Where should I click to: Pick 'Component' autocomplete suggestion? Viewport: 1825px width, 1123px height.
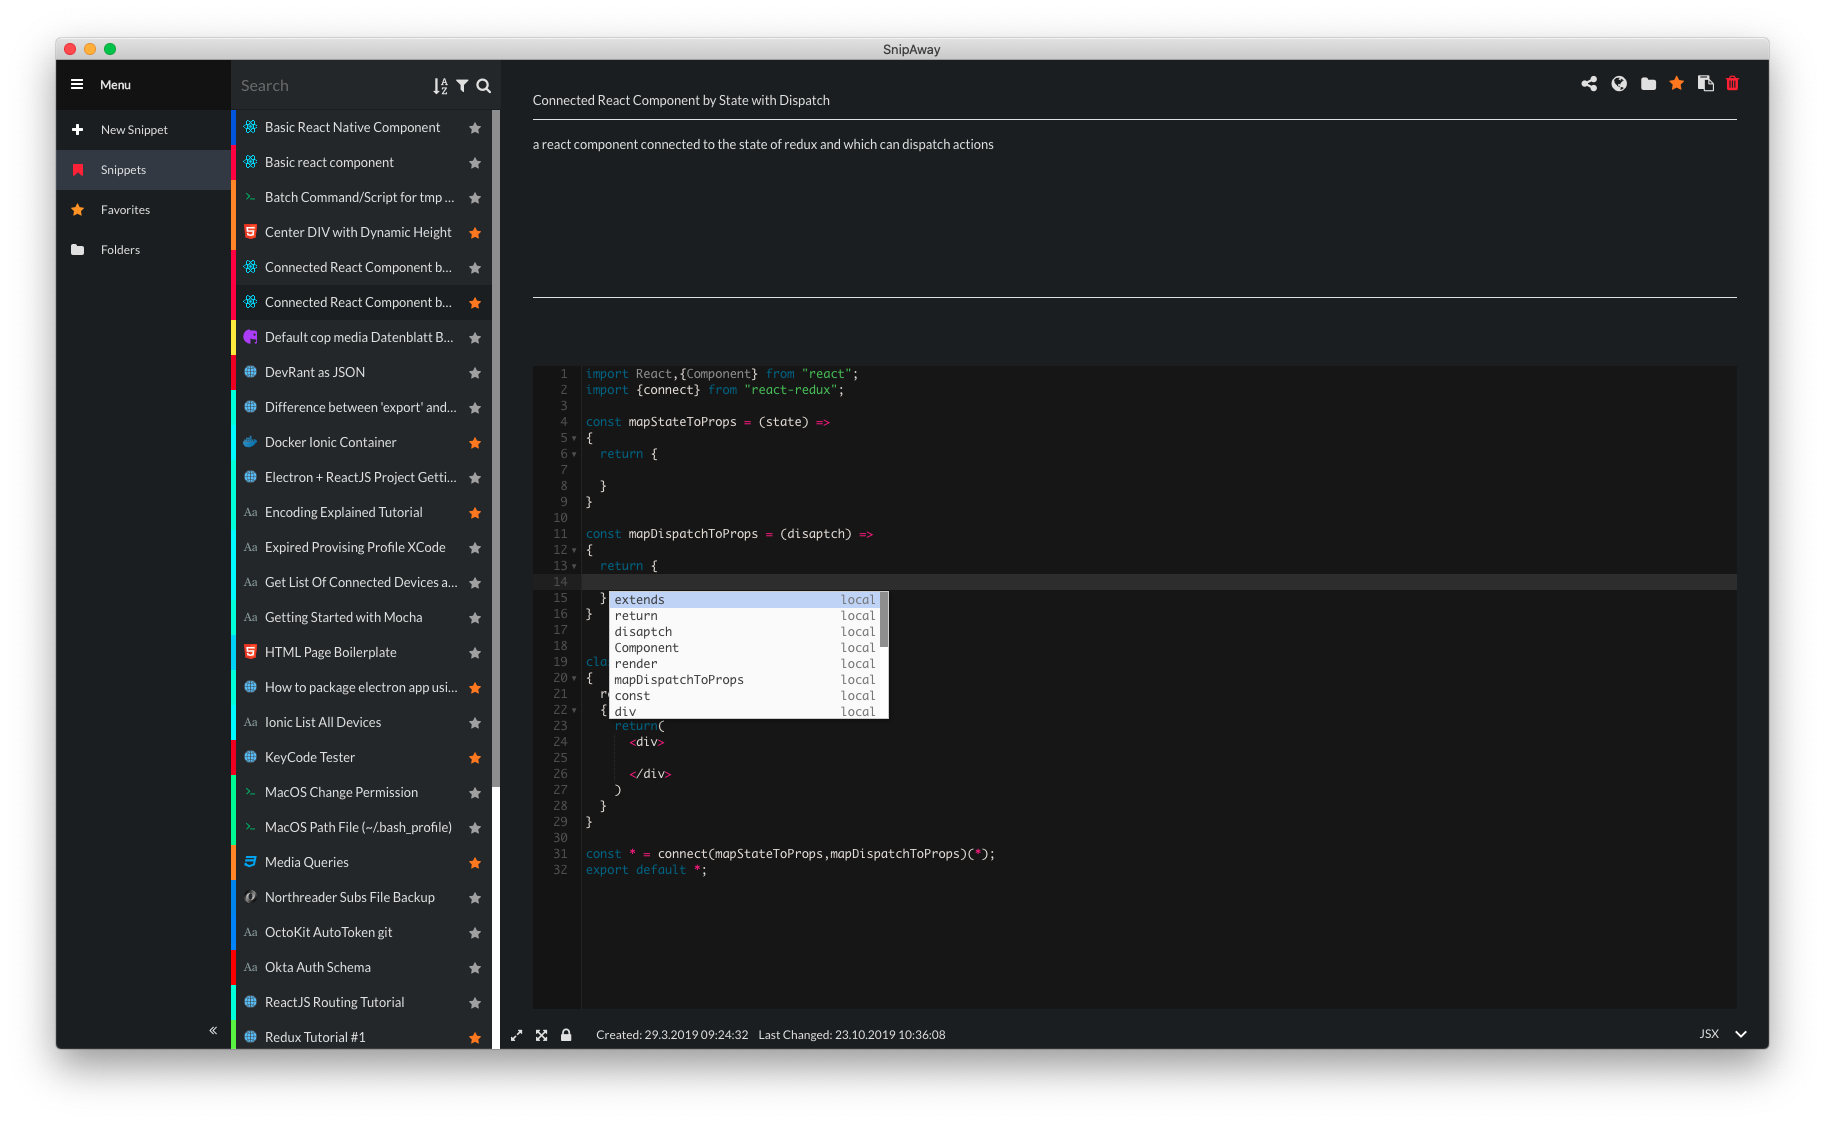click(744, 648)
